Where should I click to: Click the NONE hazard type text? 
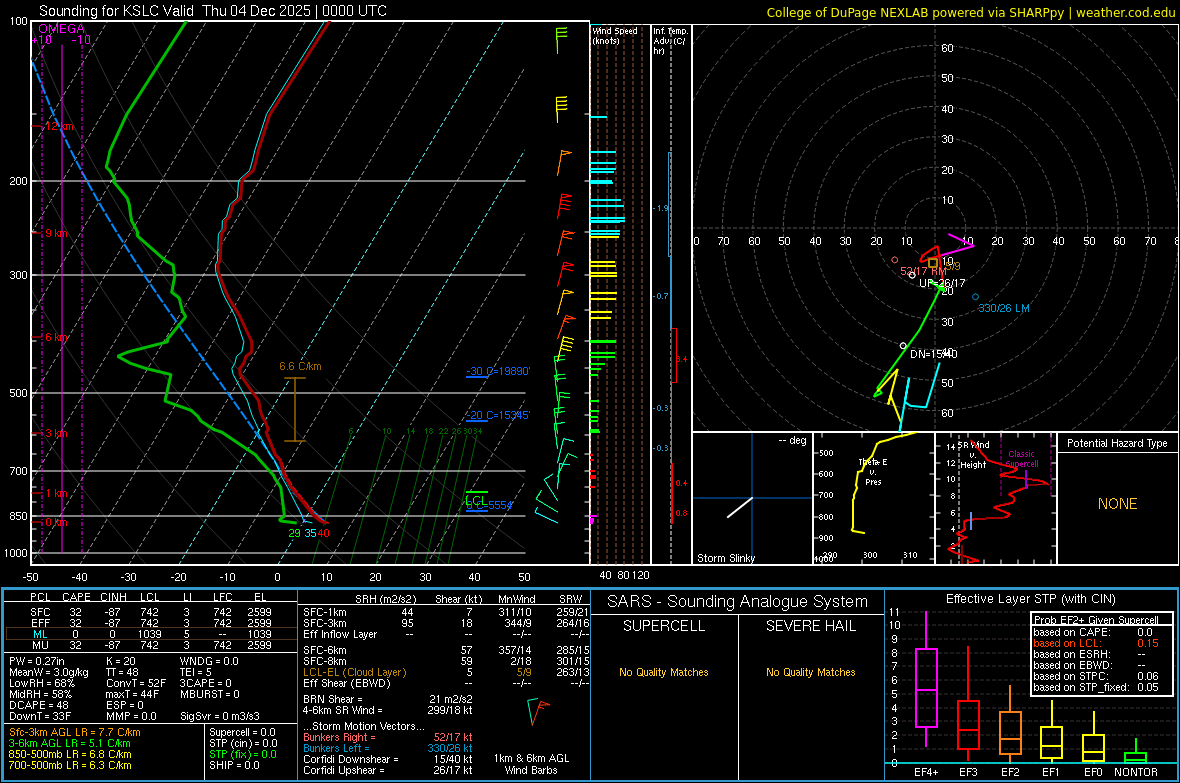pyautogui.click(x=1117, y=504)
